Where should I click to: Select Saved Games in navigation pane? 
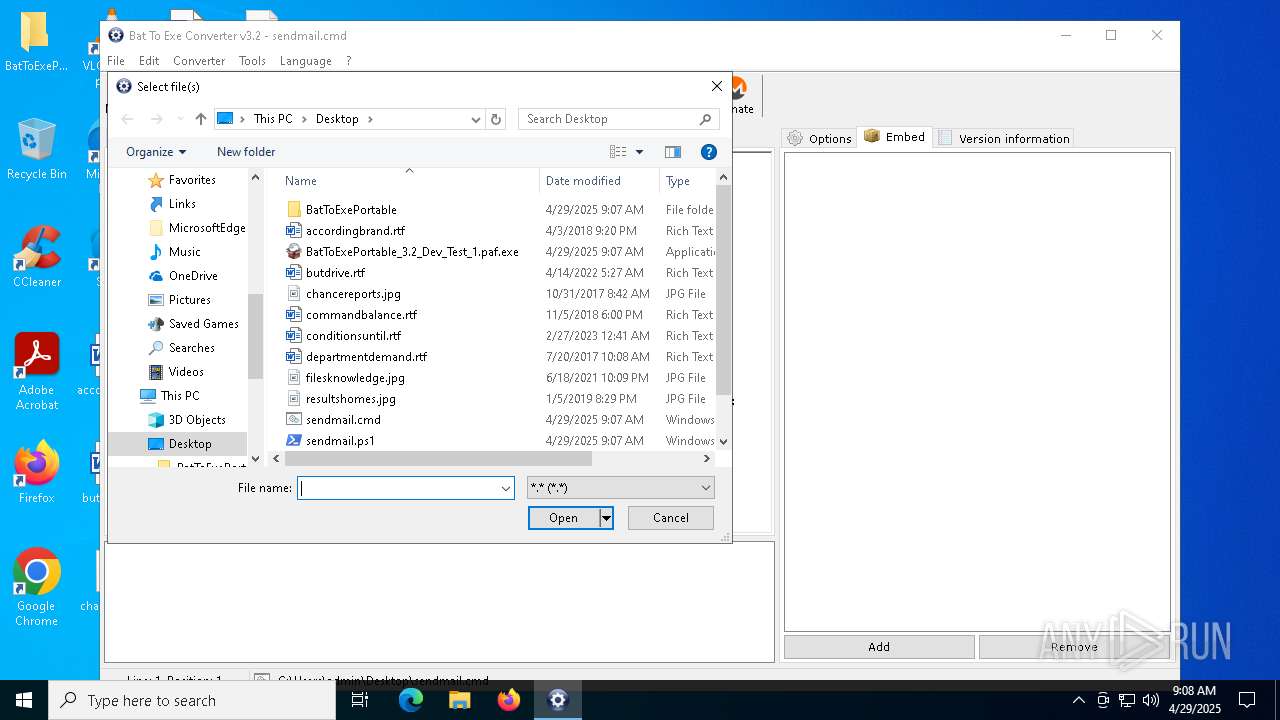coord(204,324)
